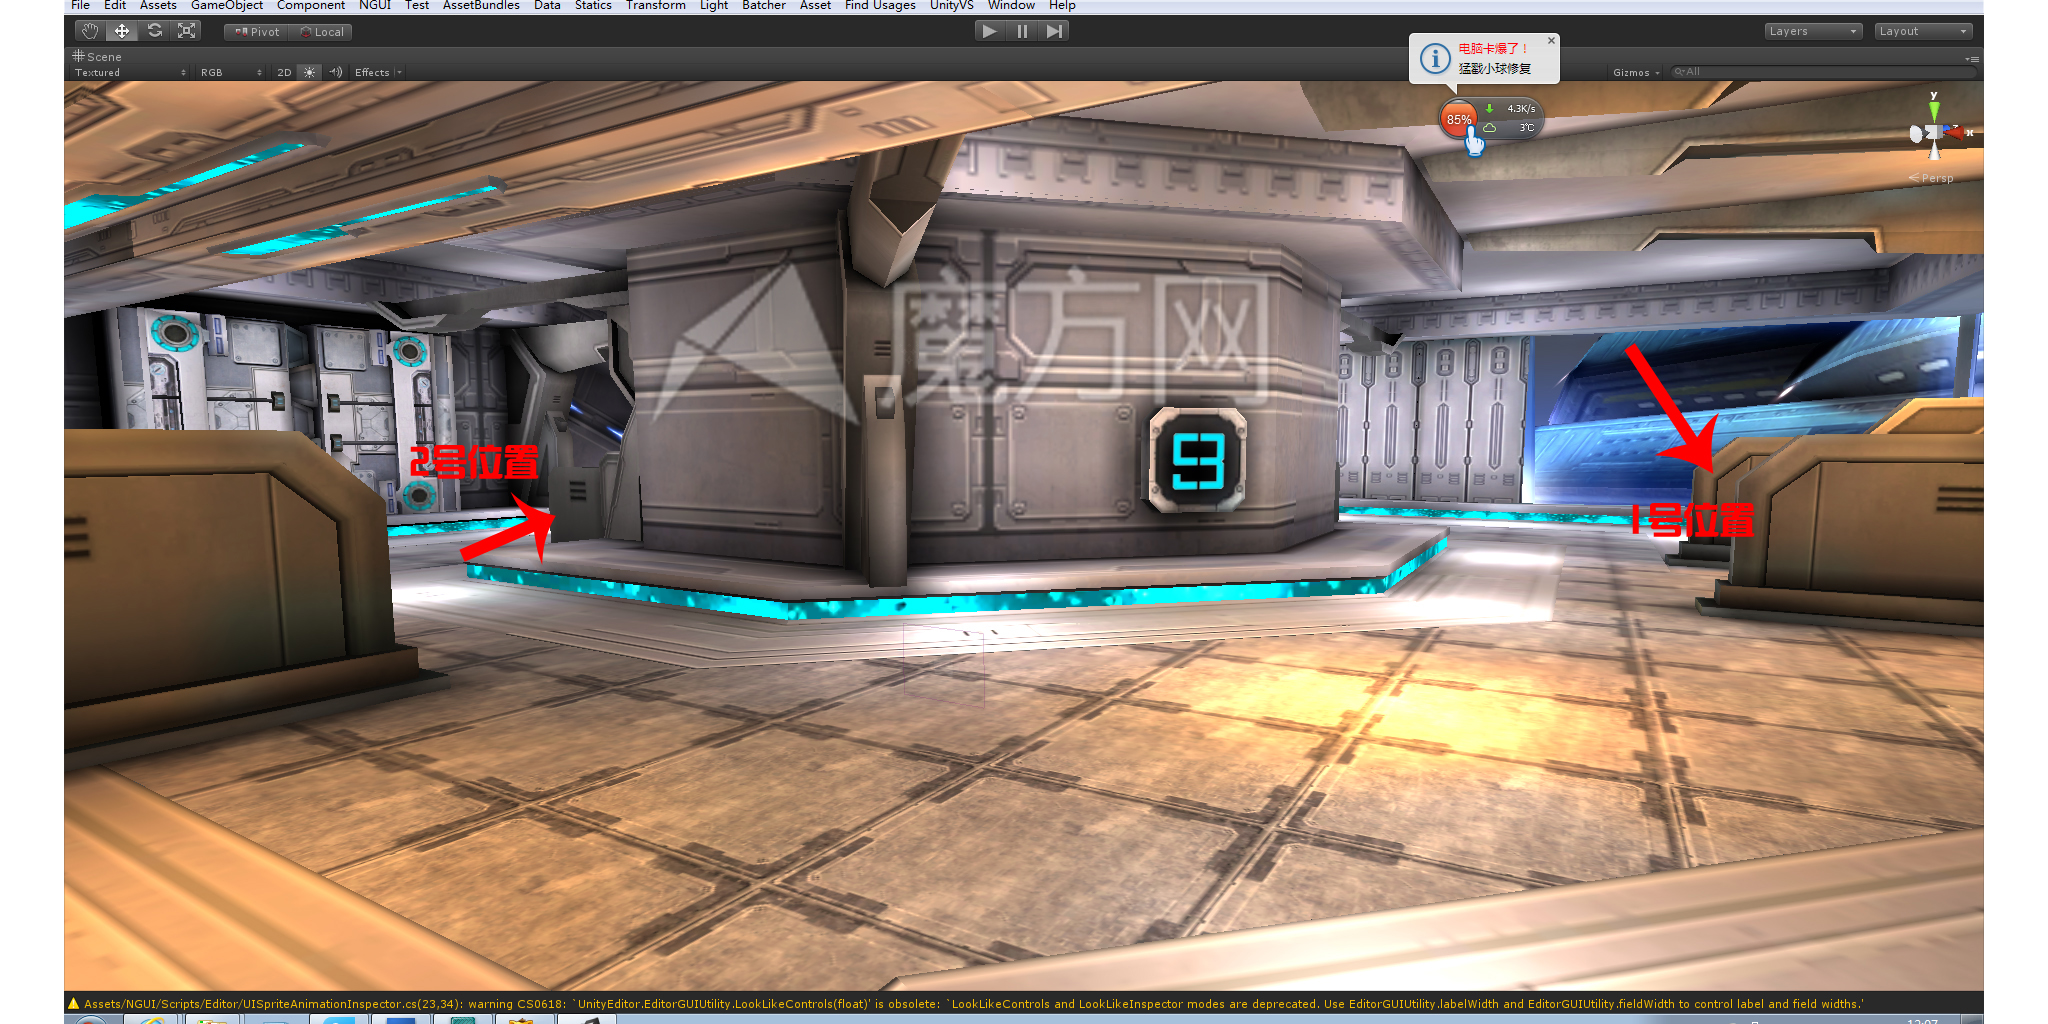Toggle scene audio speaker icon

coord(336,73)
